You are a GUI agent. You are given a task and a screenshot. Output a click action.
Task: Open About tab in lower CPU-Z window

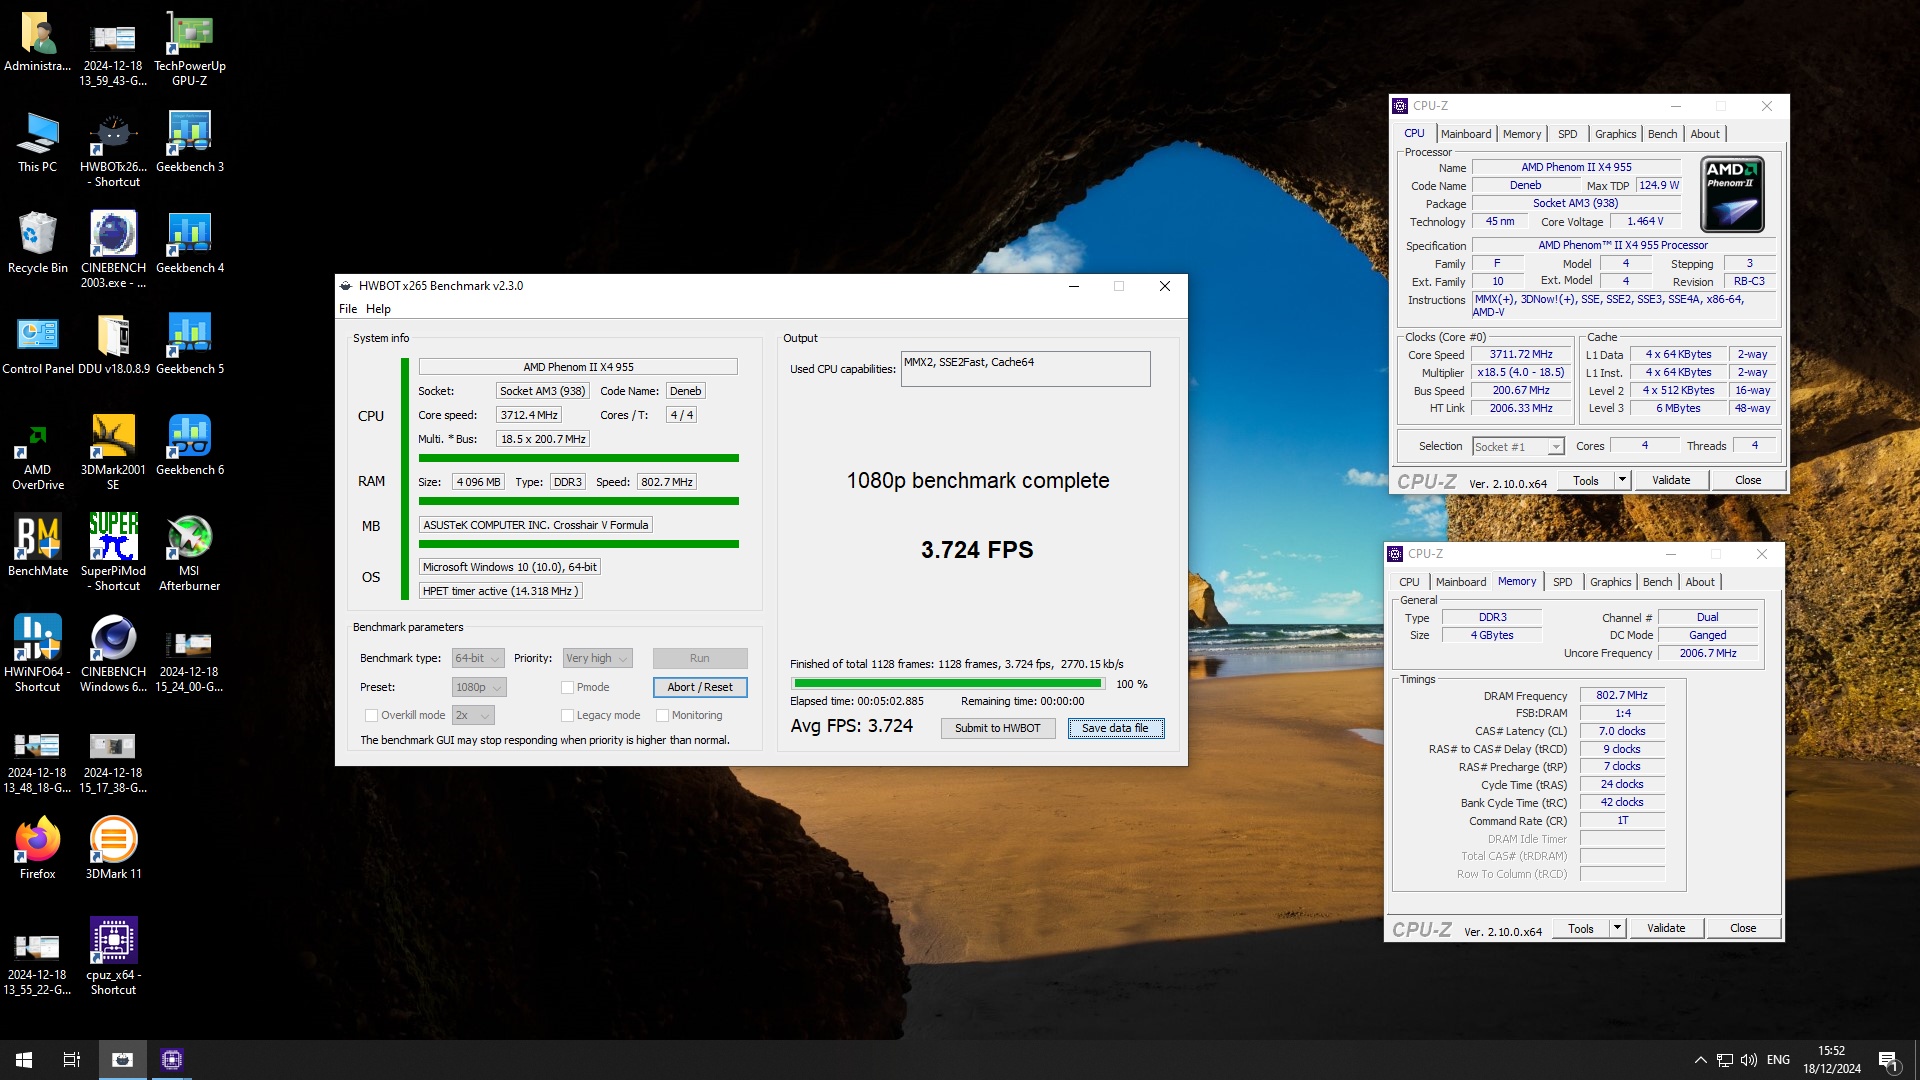[x=1700, y=582]
